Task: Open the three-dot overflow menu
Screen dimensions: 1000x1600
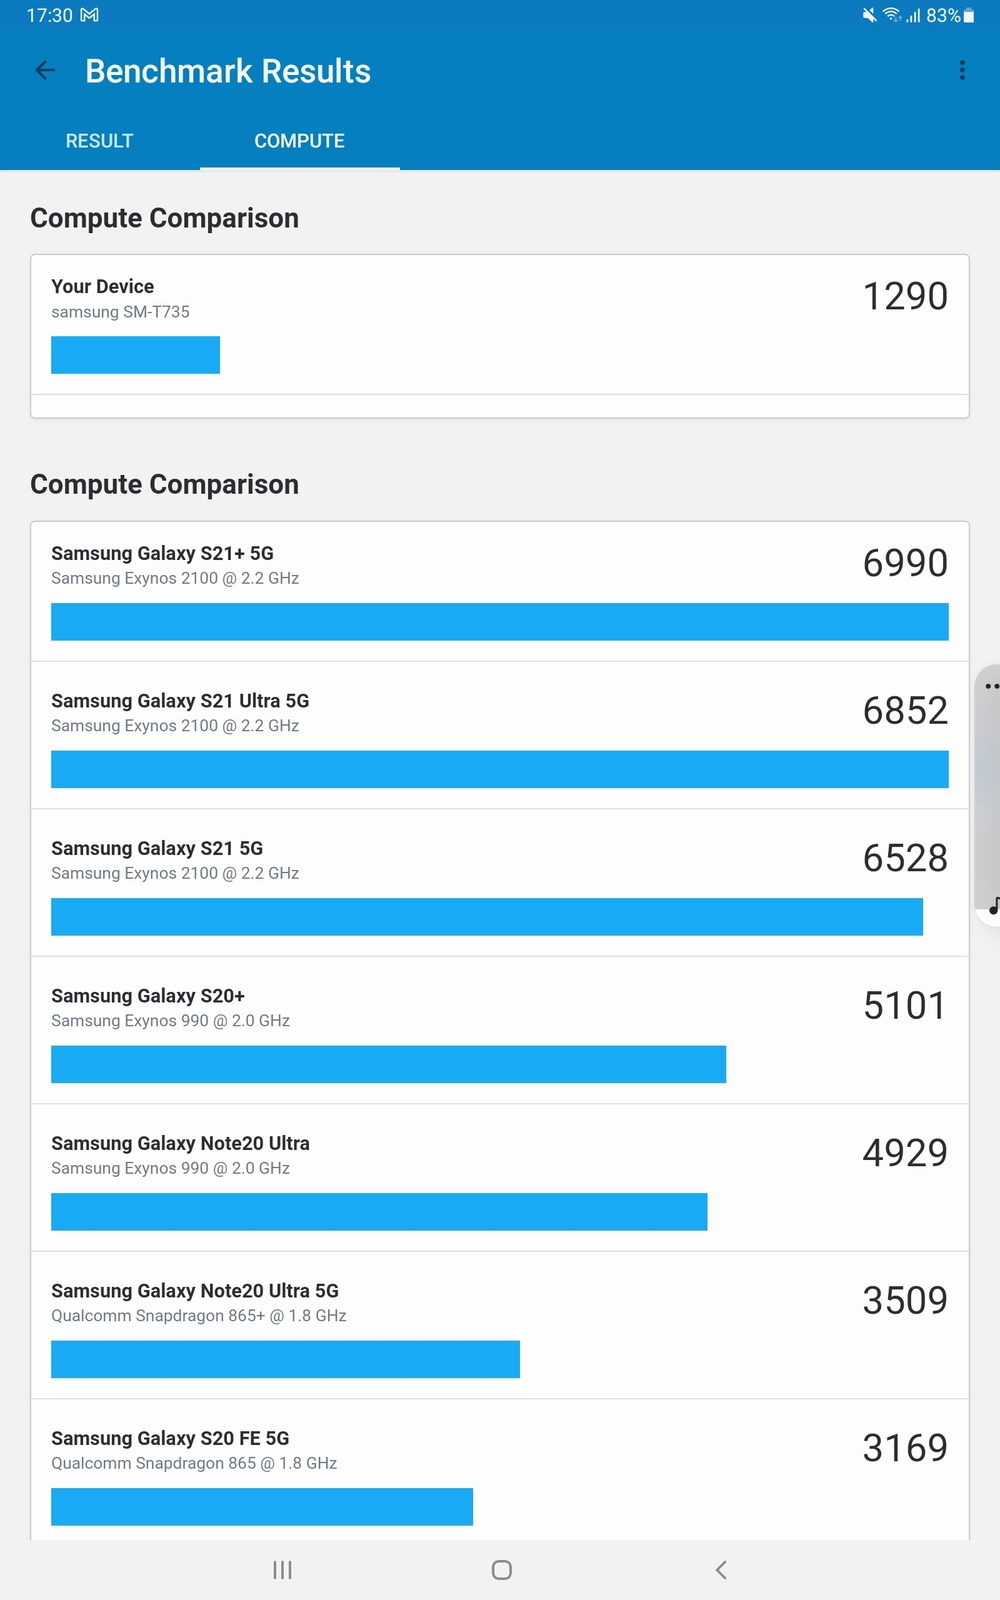Action: pos(962,70)
